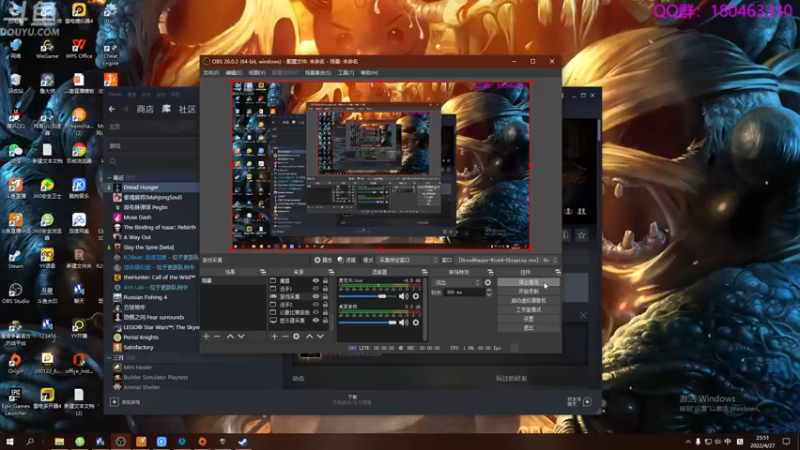
Task: Open the 淡出 transition type dropdown
Action: pos(457,282)
